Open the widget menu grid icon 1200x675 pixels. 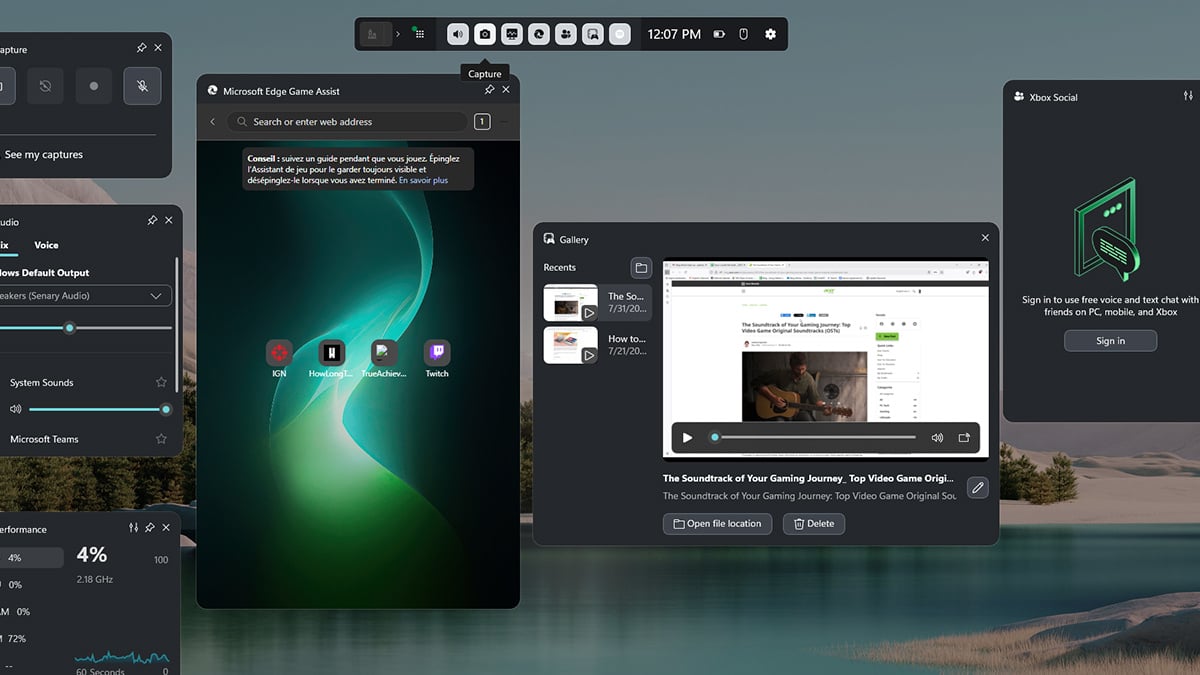pyautogui.click(x=420, y=34)
